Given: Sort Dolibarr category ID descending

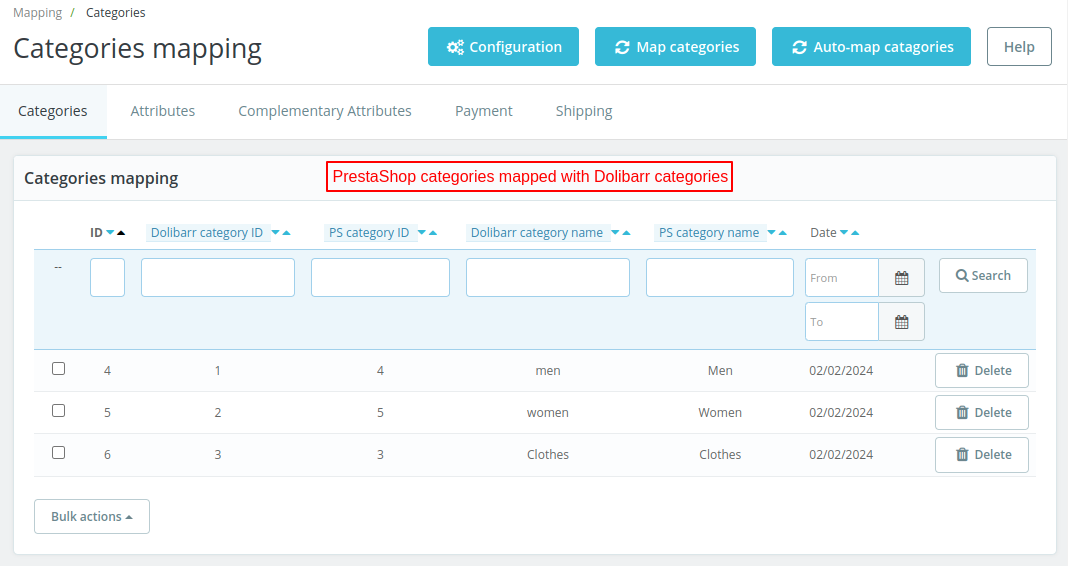Looking at the screenshot, I should point(275,233).
